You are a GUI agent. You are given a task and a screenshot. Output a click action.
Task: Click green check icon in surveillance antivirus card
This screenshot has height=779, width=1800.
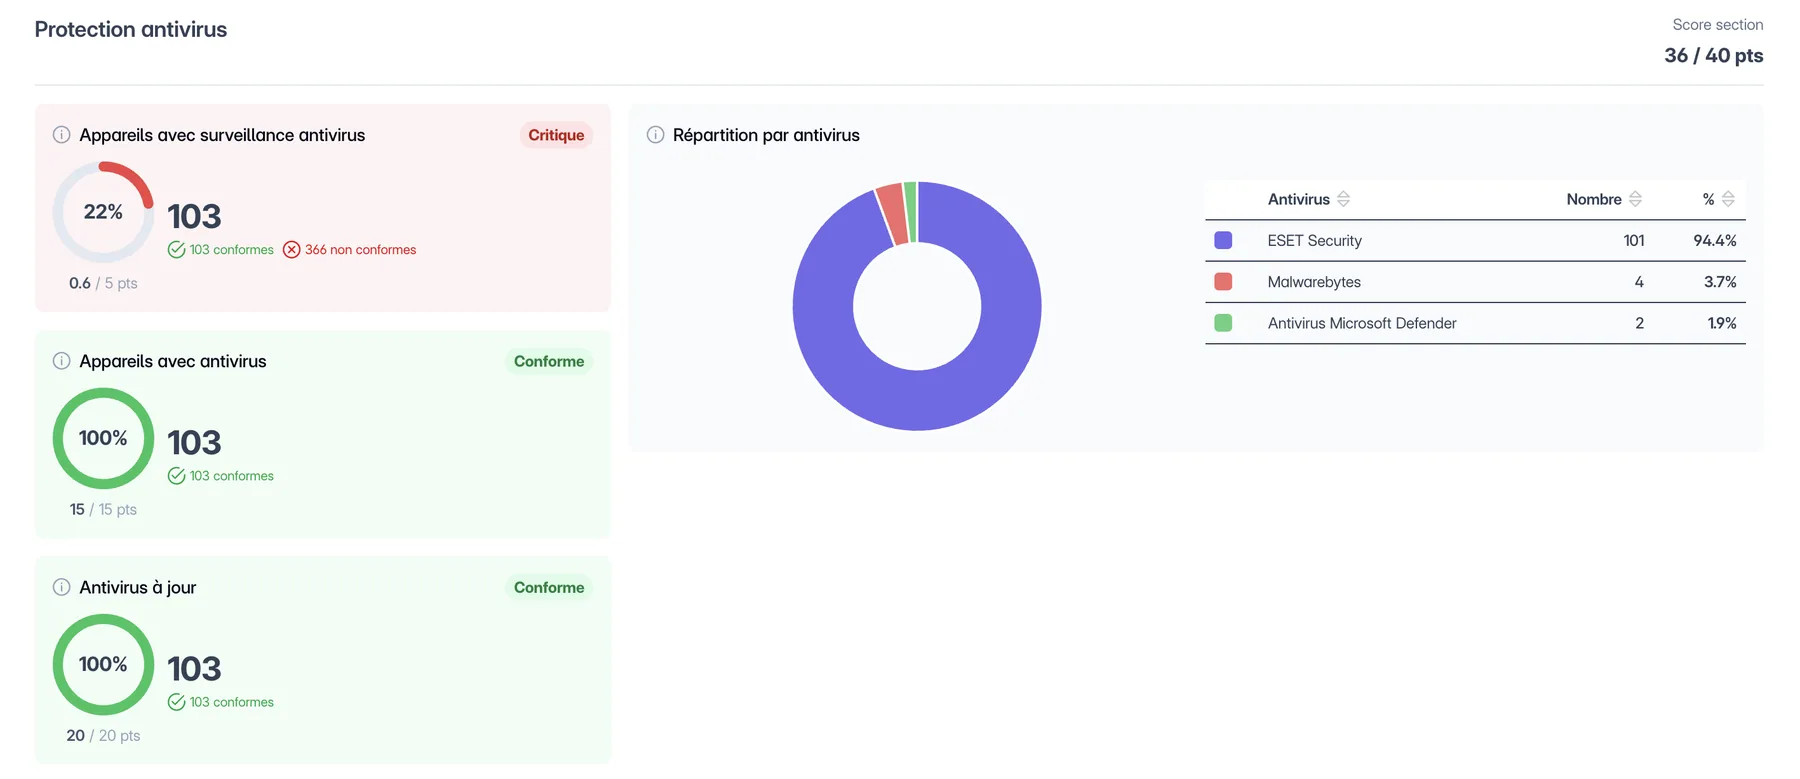(176, 250)
